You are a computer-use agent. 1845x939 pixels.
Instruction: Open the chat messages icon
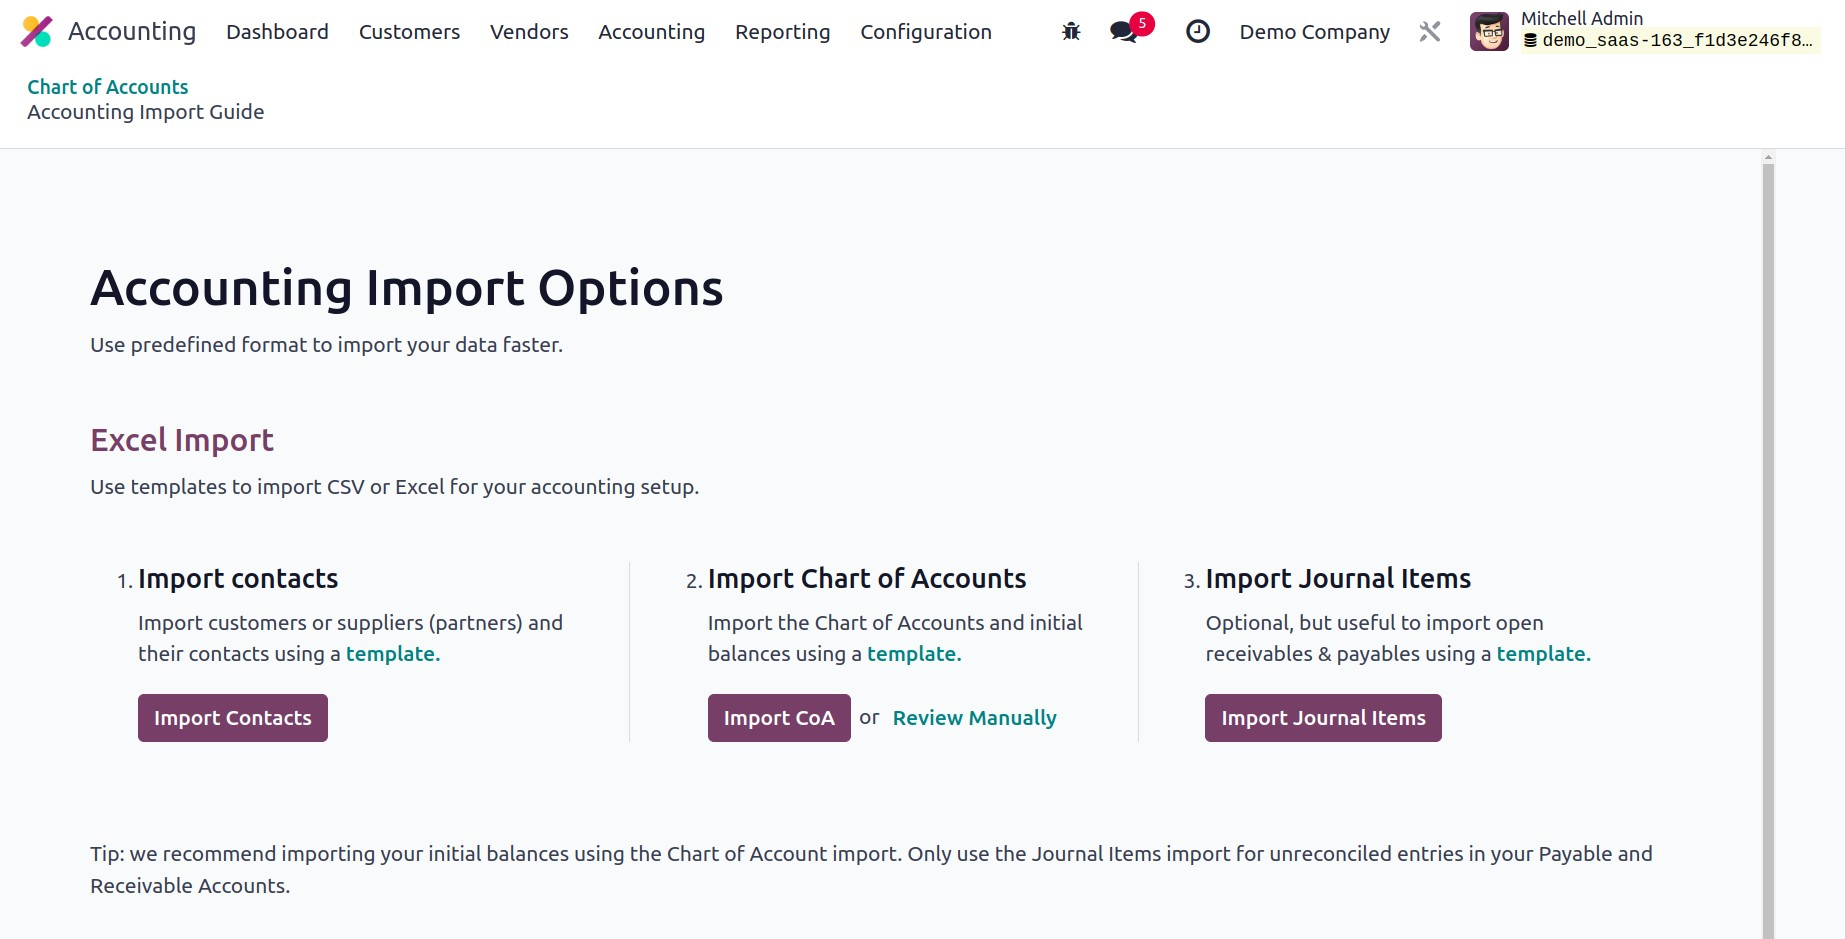[1124, 32]
